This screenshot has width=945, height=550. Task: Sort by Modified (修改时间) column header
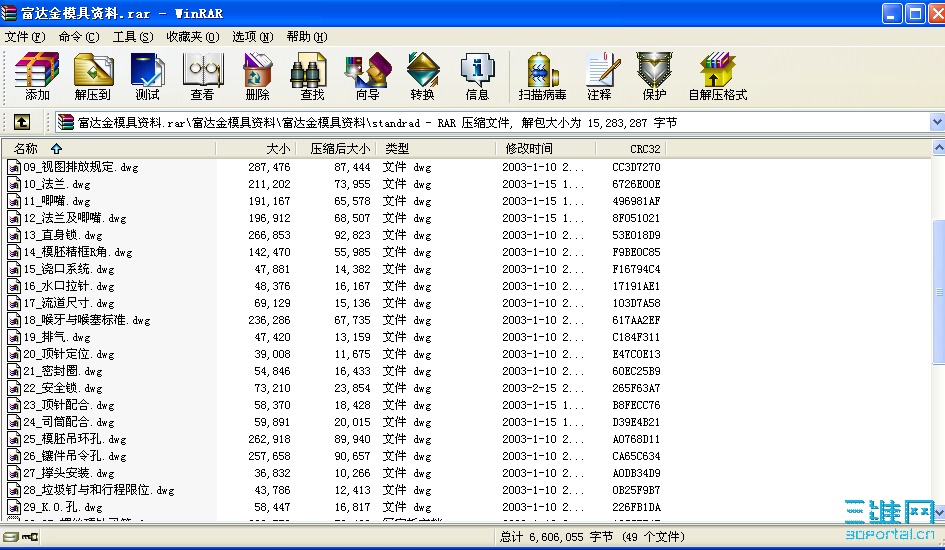click(546, 148)
